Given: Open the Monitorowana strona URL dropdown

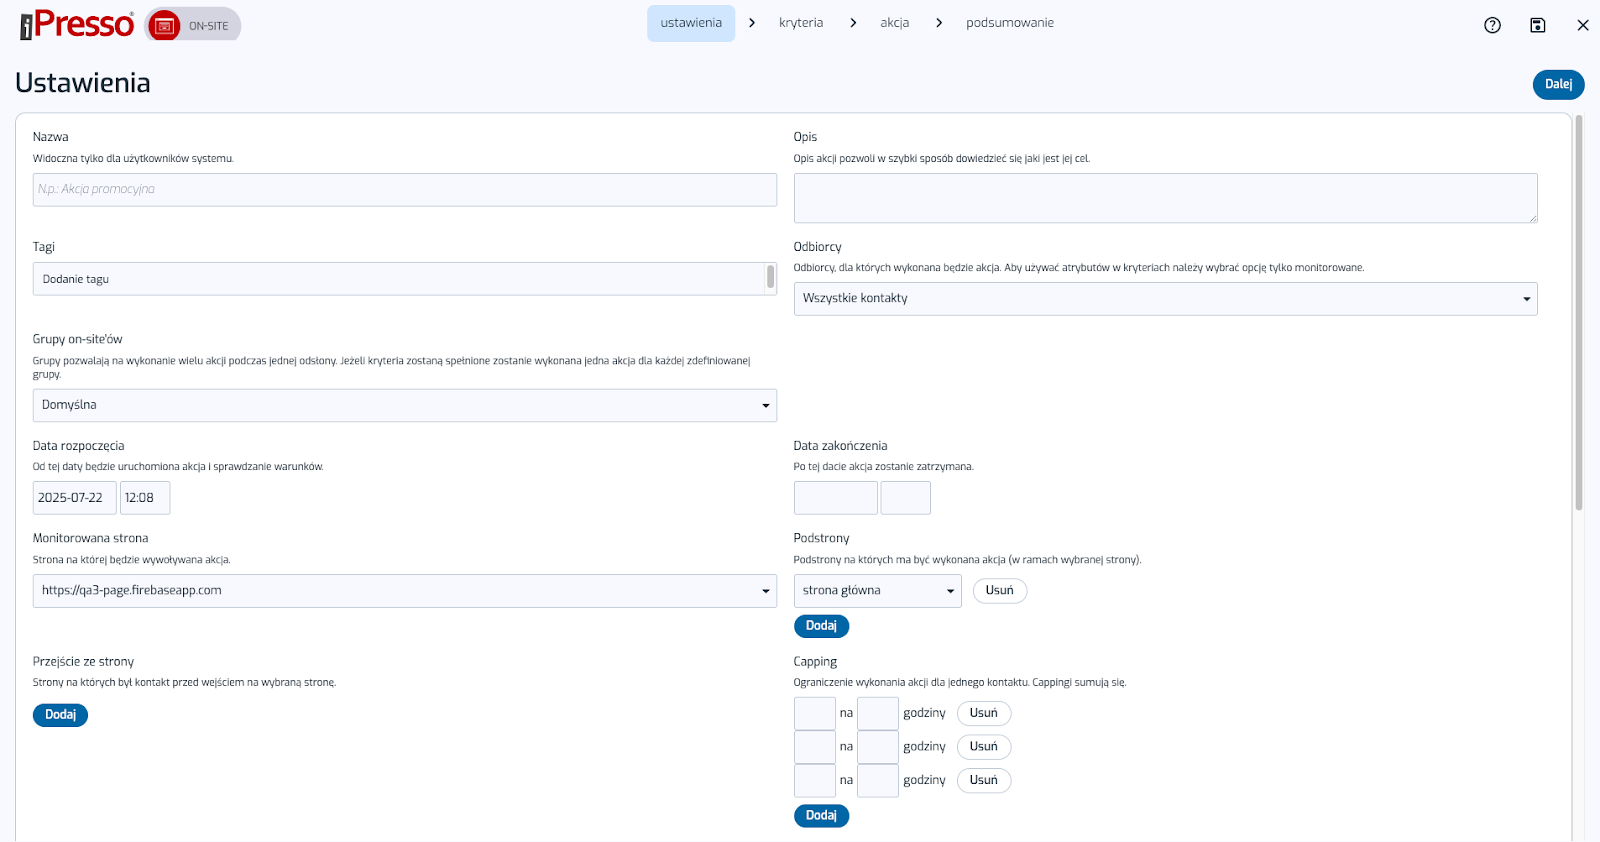Looking at the screenshot, I should [x=404, y=591].
